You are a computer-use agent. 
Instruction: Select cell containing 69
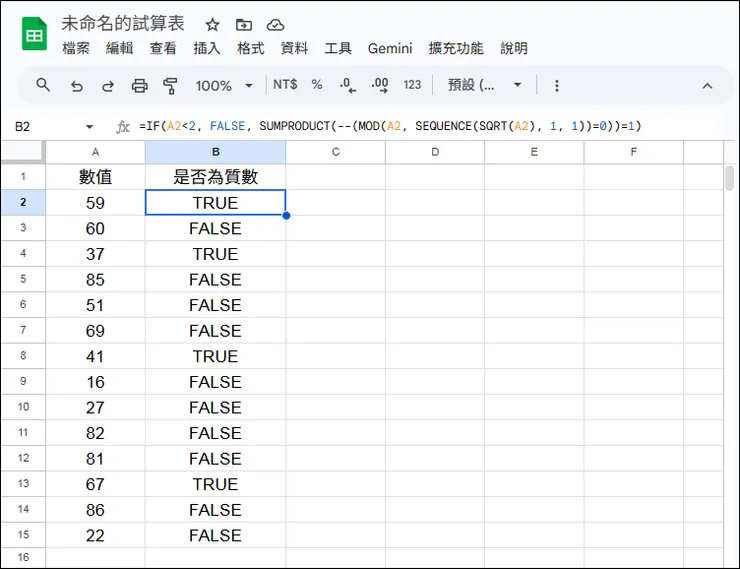[95, 331]
